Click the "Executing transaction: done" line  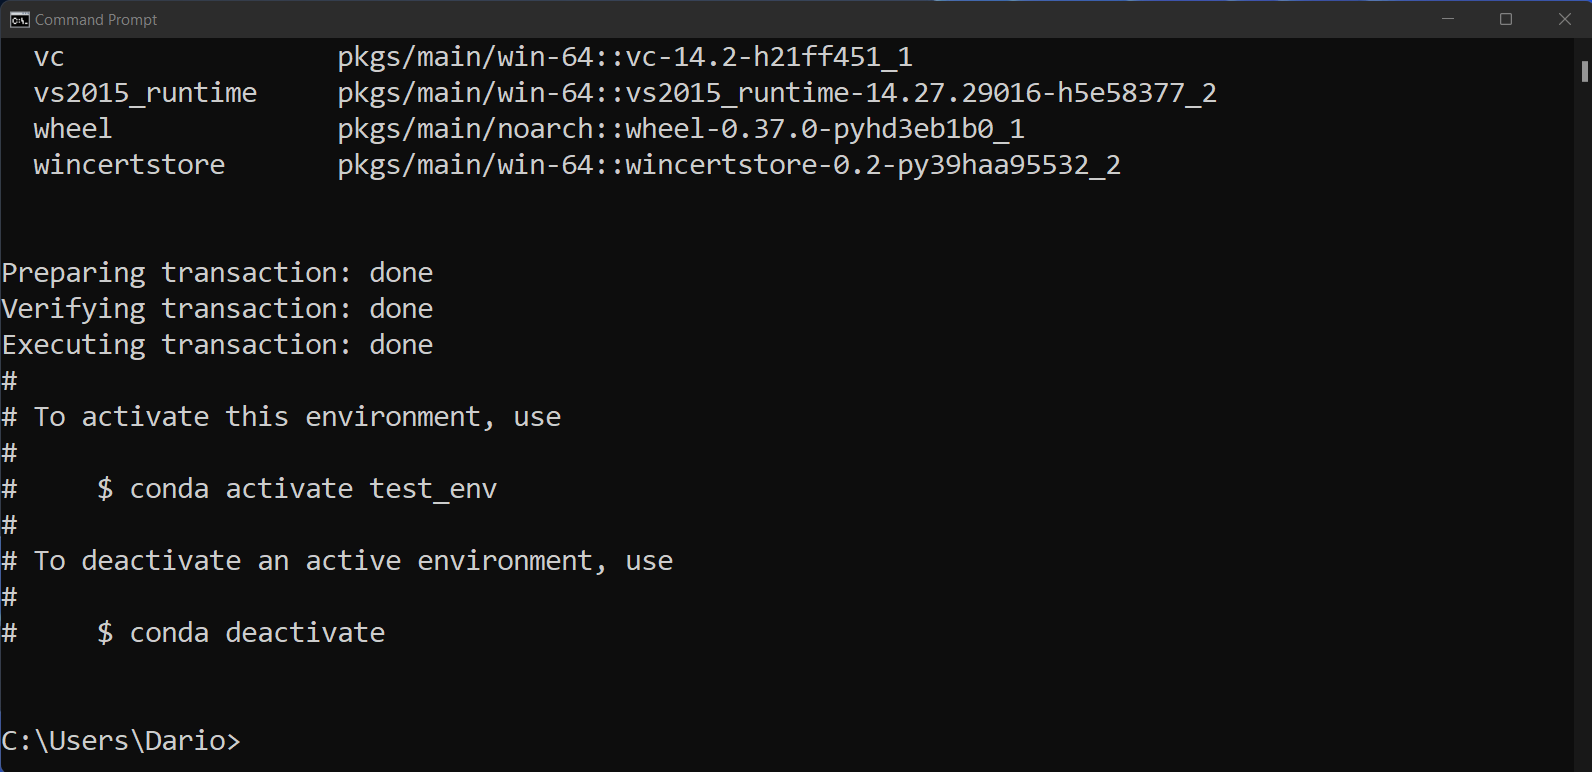click(217, 345)
